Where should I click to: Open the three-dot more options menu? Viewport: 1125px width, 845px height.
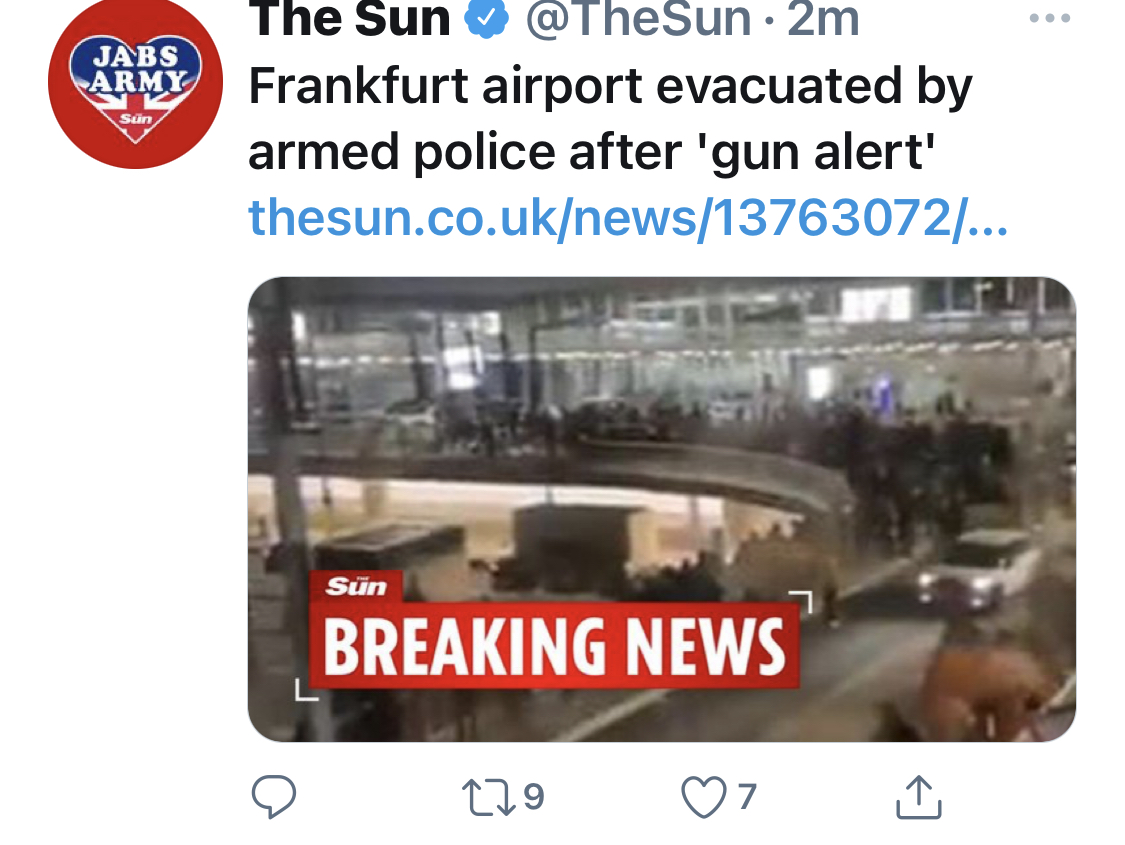(x=1049, y=18)
